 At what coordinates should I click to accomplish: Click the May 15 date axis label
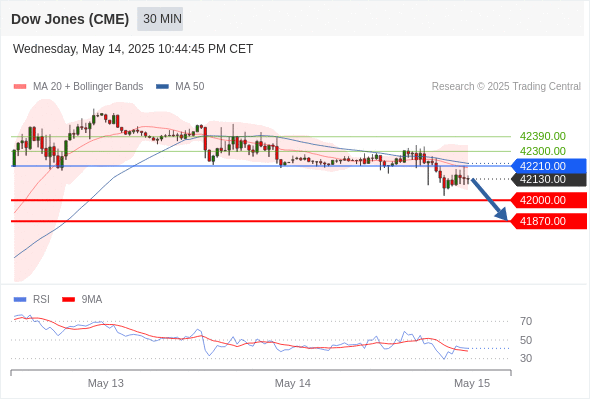(472, 383)
